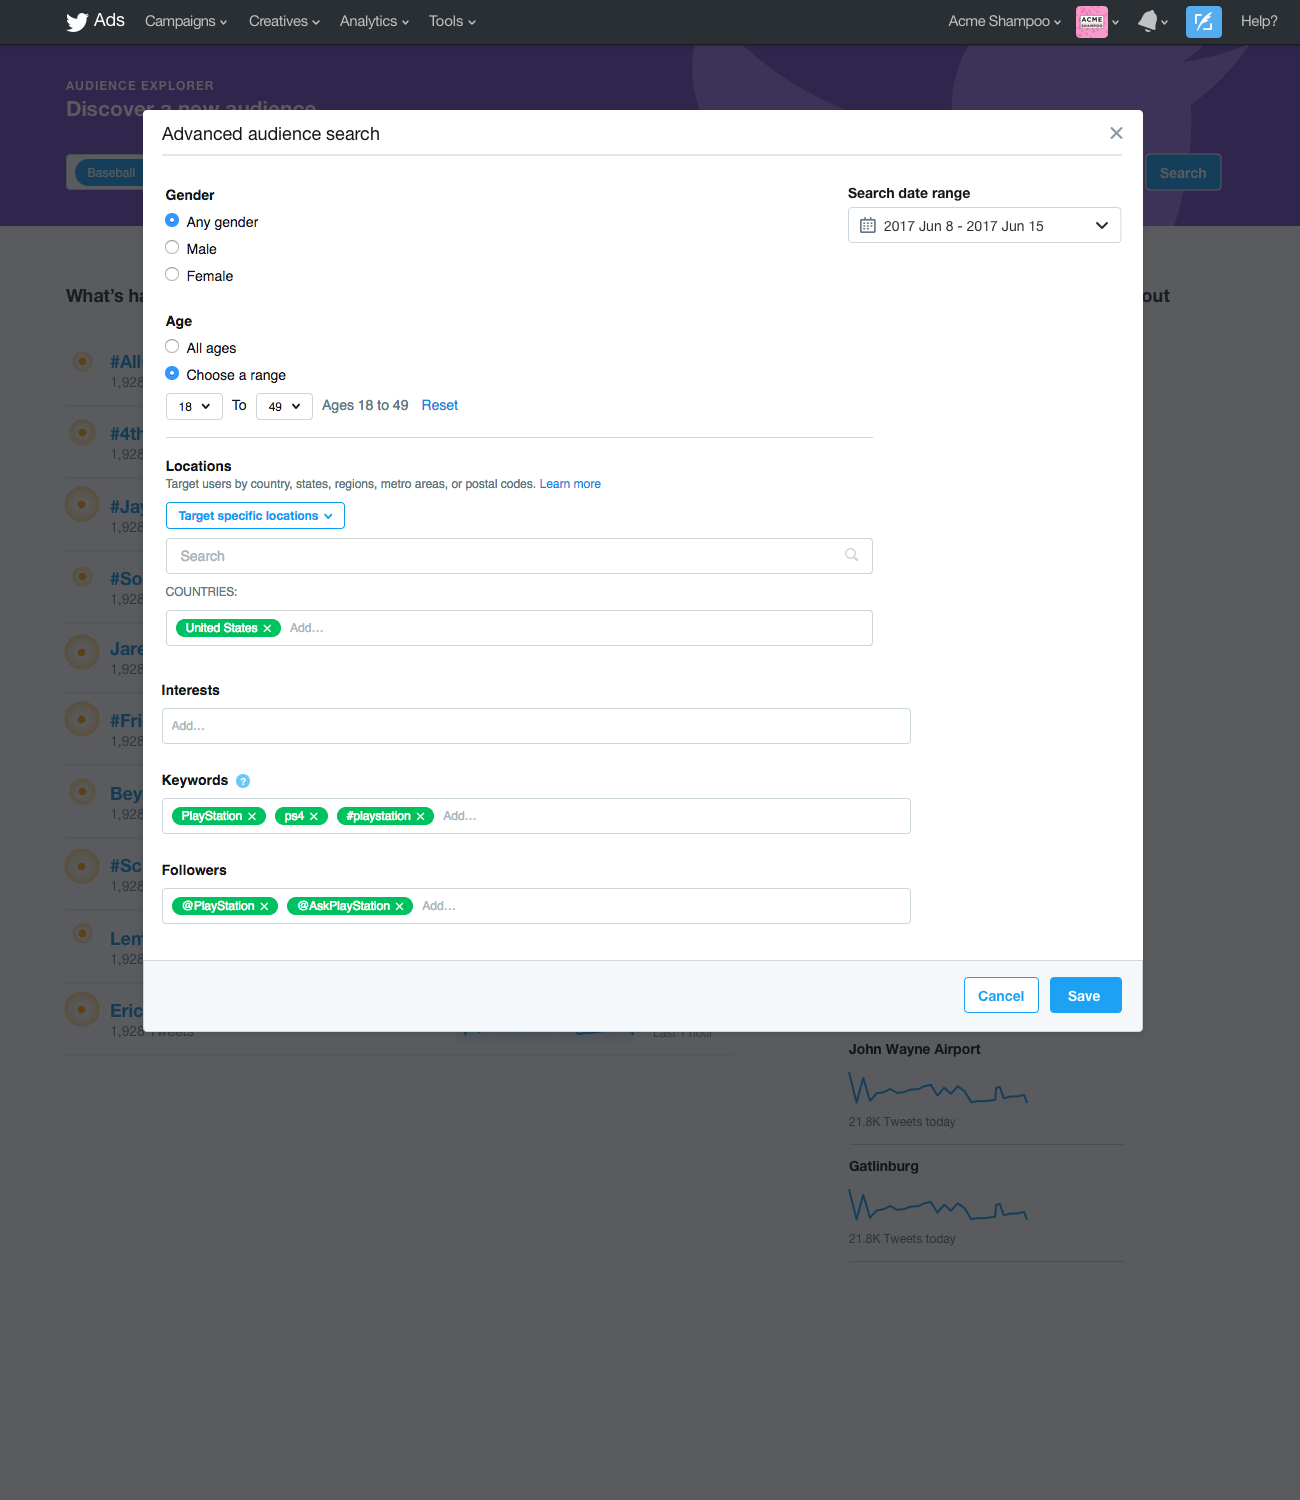Click the Help? link
1300x1500 pixels.
click(x=1259, y=21)
